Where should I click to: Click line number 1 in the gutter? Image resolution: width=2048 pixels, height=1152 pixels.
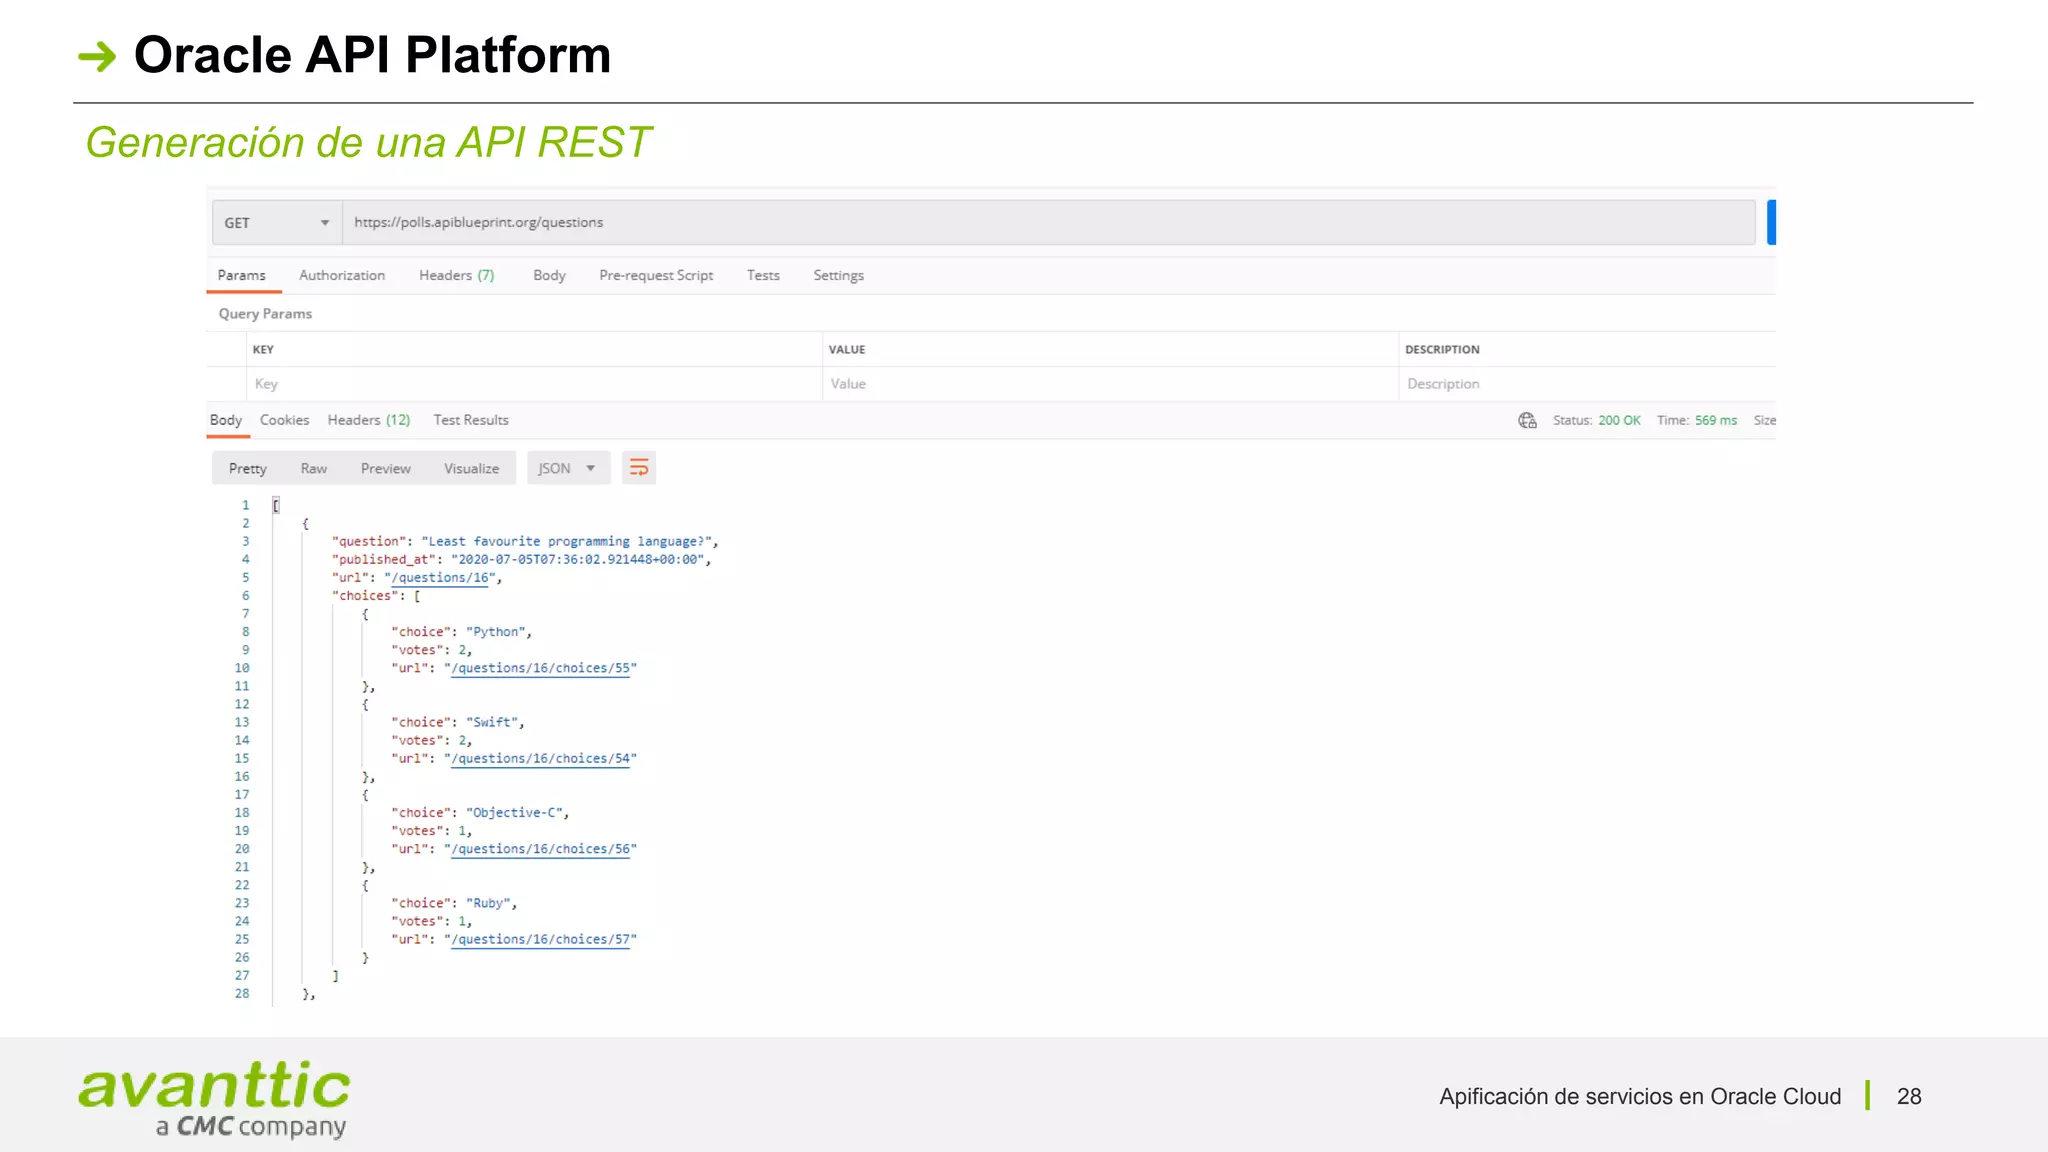tap(245, 505)
